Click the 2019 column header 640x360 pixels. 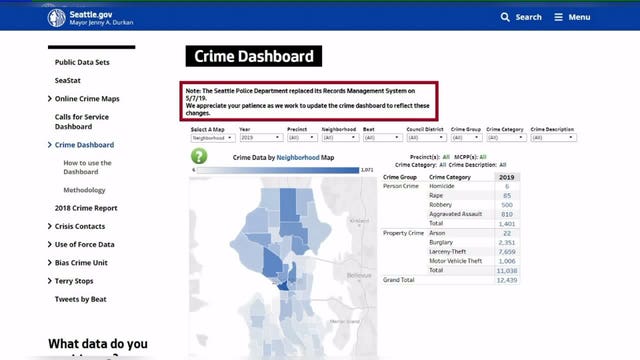point(507,177)
